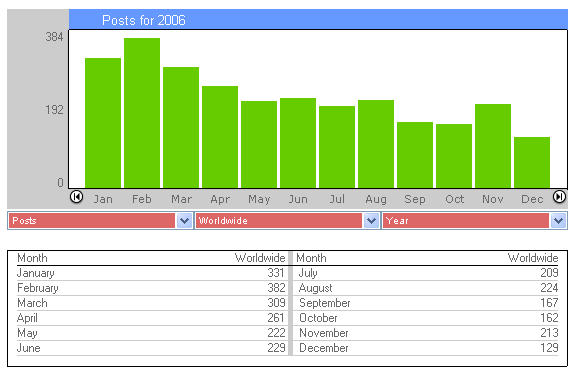Viewport: 576px width, 375px height.
Task: Click the 'June' table row label
Action: tap(29, 348)
